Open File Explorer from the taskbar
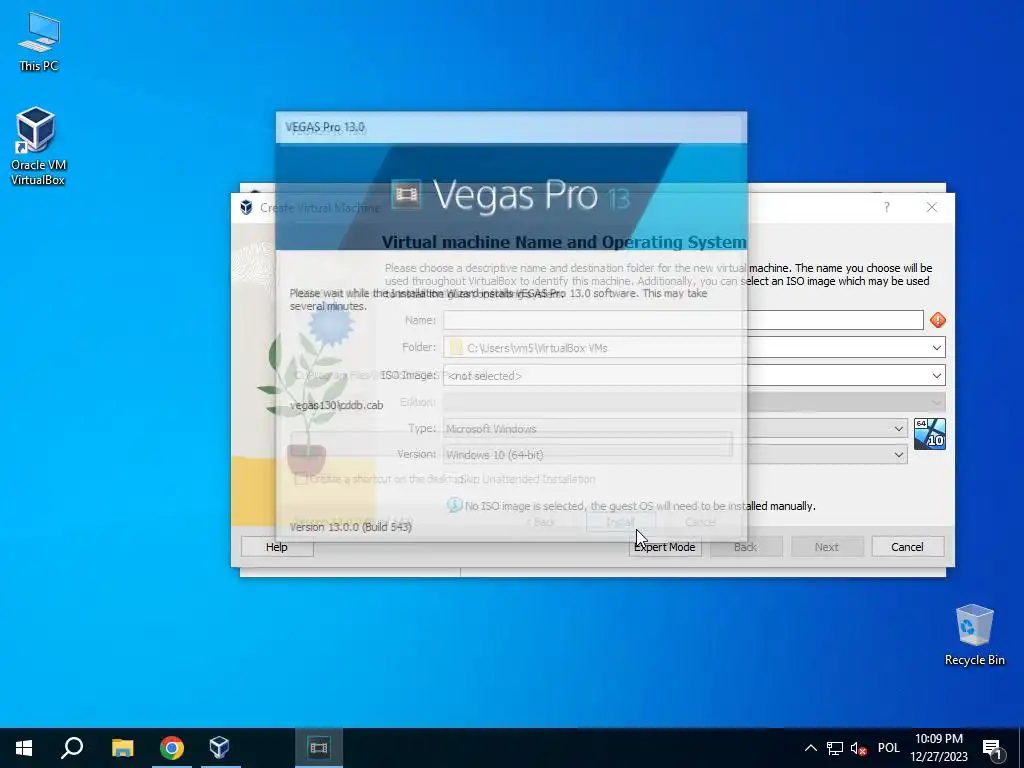 click(x=122, y=748)
